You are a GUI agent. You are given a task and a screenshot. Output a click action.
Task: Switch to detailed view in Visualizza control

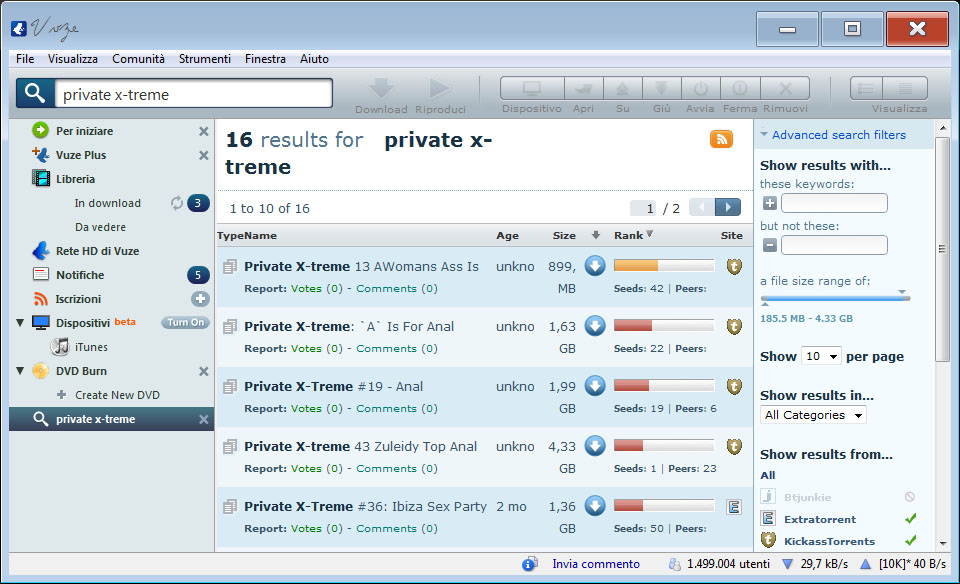tap(905, 89)
